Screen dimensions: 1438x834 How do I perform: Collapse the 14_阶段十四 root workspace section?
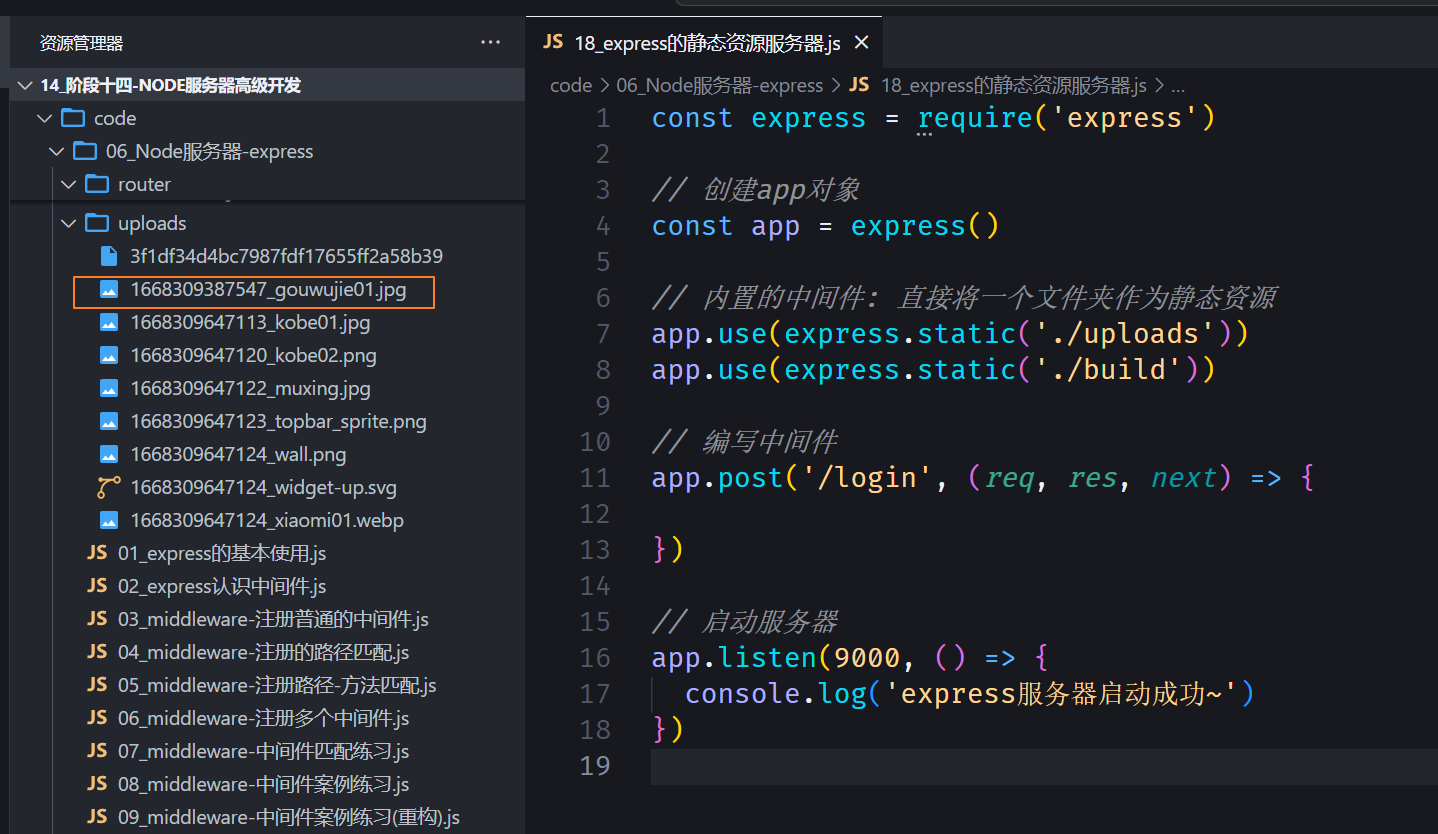[x=25, y=86]
